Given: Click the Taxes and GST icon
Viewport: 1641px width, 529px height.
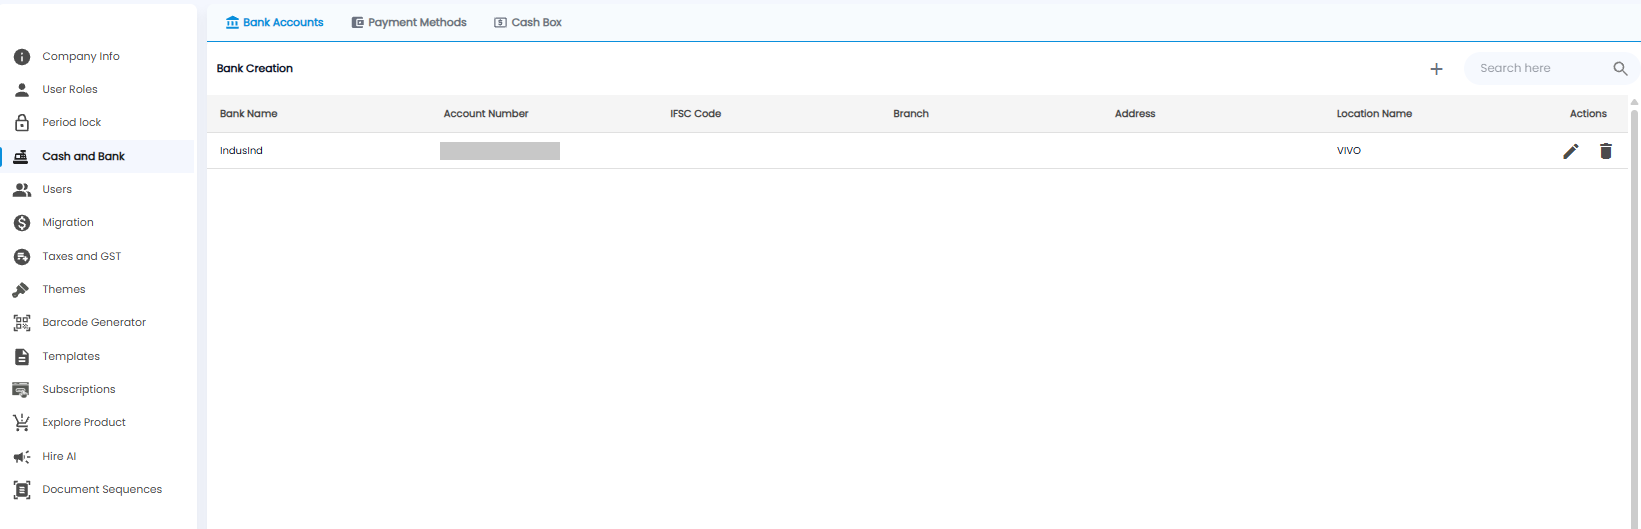Looking at the screenshot, I should 22,257.
